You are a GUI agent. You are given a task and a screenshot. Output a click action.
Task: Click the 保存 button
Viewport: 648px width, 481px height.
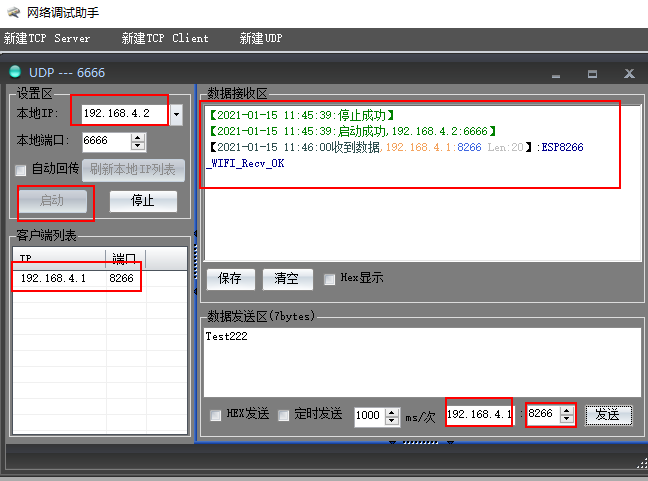pos(231,279)
